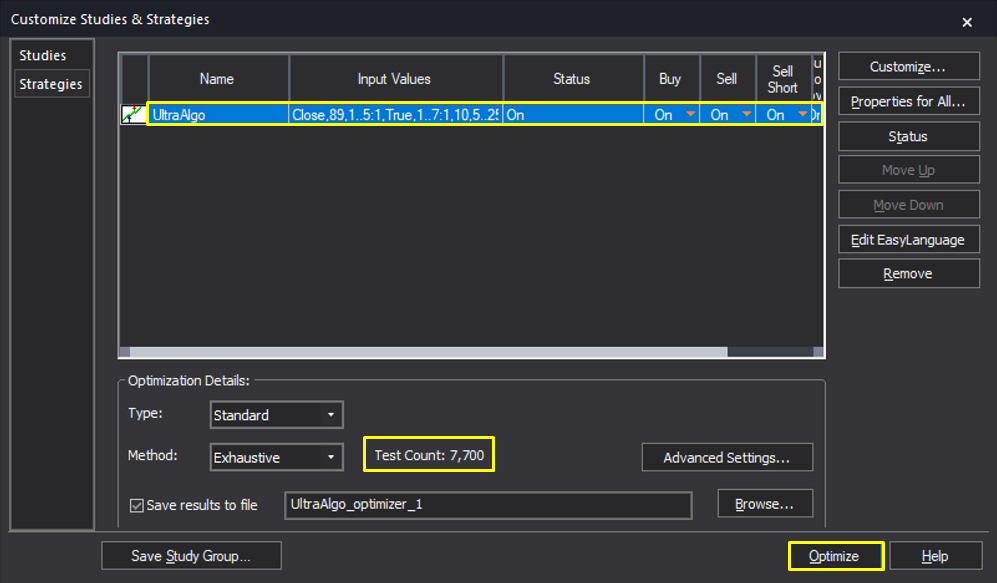
Task: Expand the Type dropdown set to Standard
Action: click(277, 415)
